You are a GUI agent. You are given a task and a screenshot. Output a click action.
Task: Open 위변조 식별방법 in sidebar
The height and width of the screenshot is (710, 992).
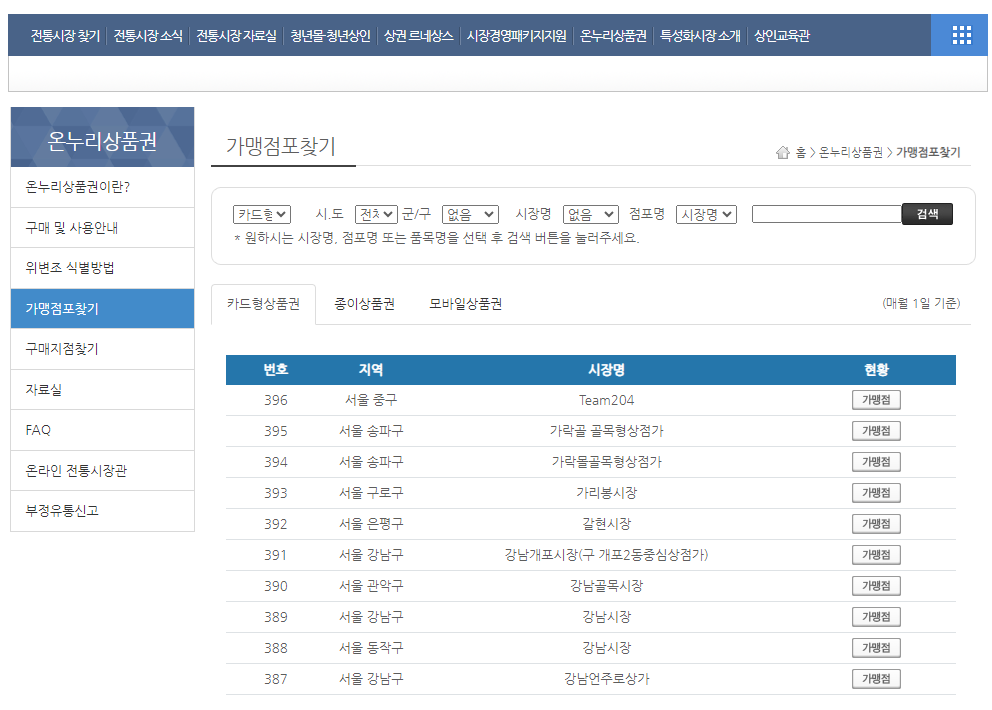point(102,268)
